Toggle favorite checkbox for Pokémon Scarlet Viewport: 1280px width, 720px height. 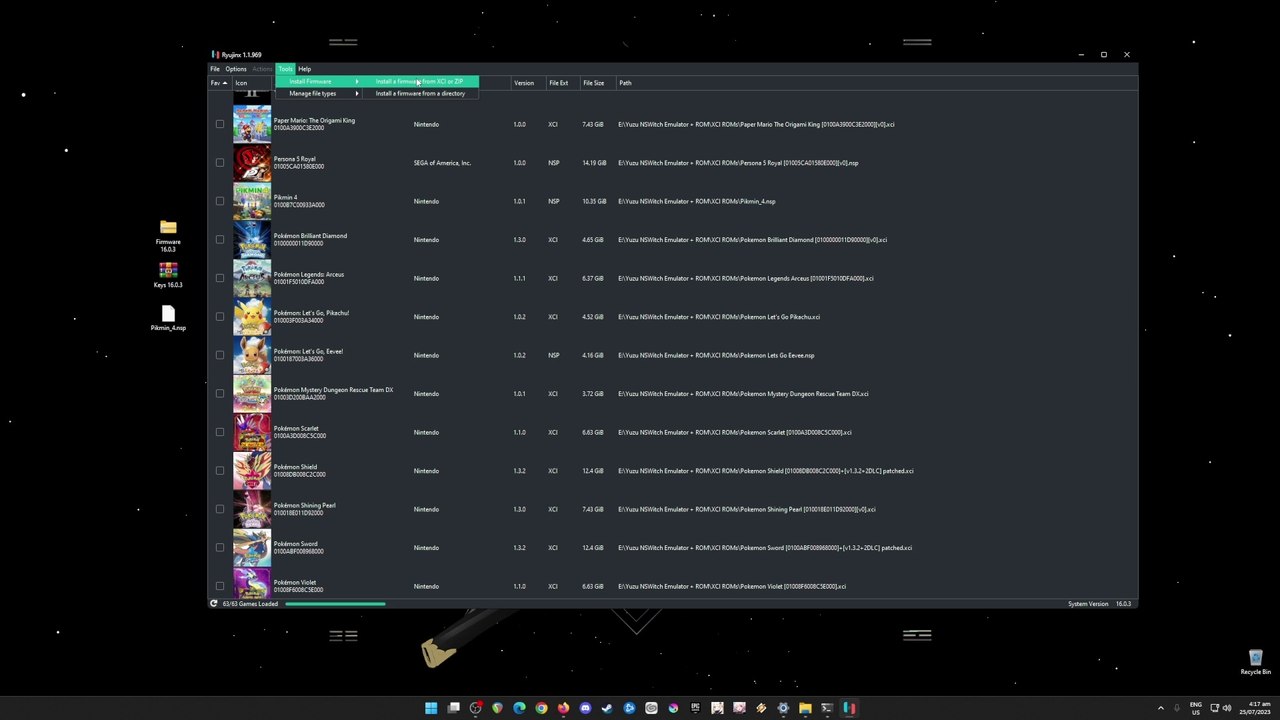click(220, 432)
